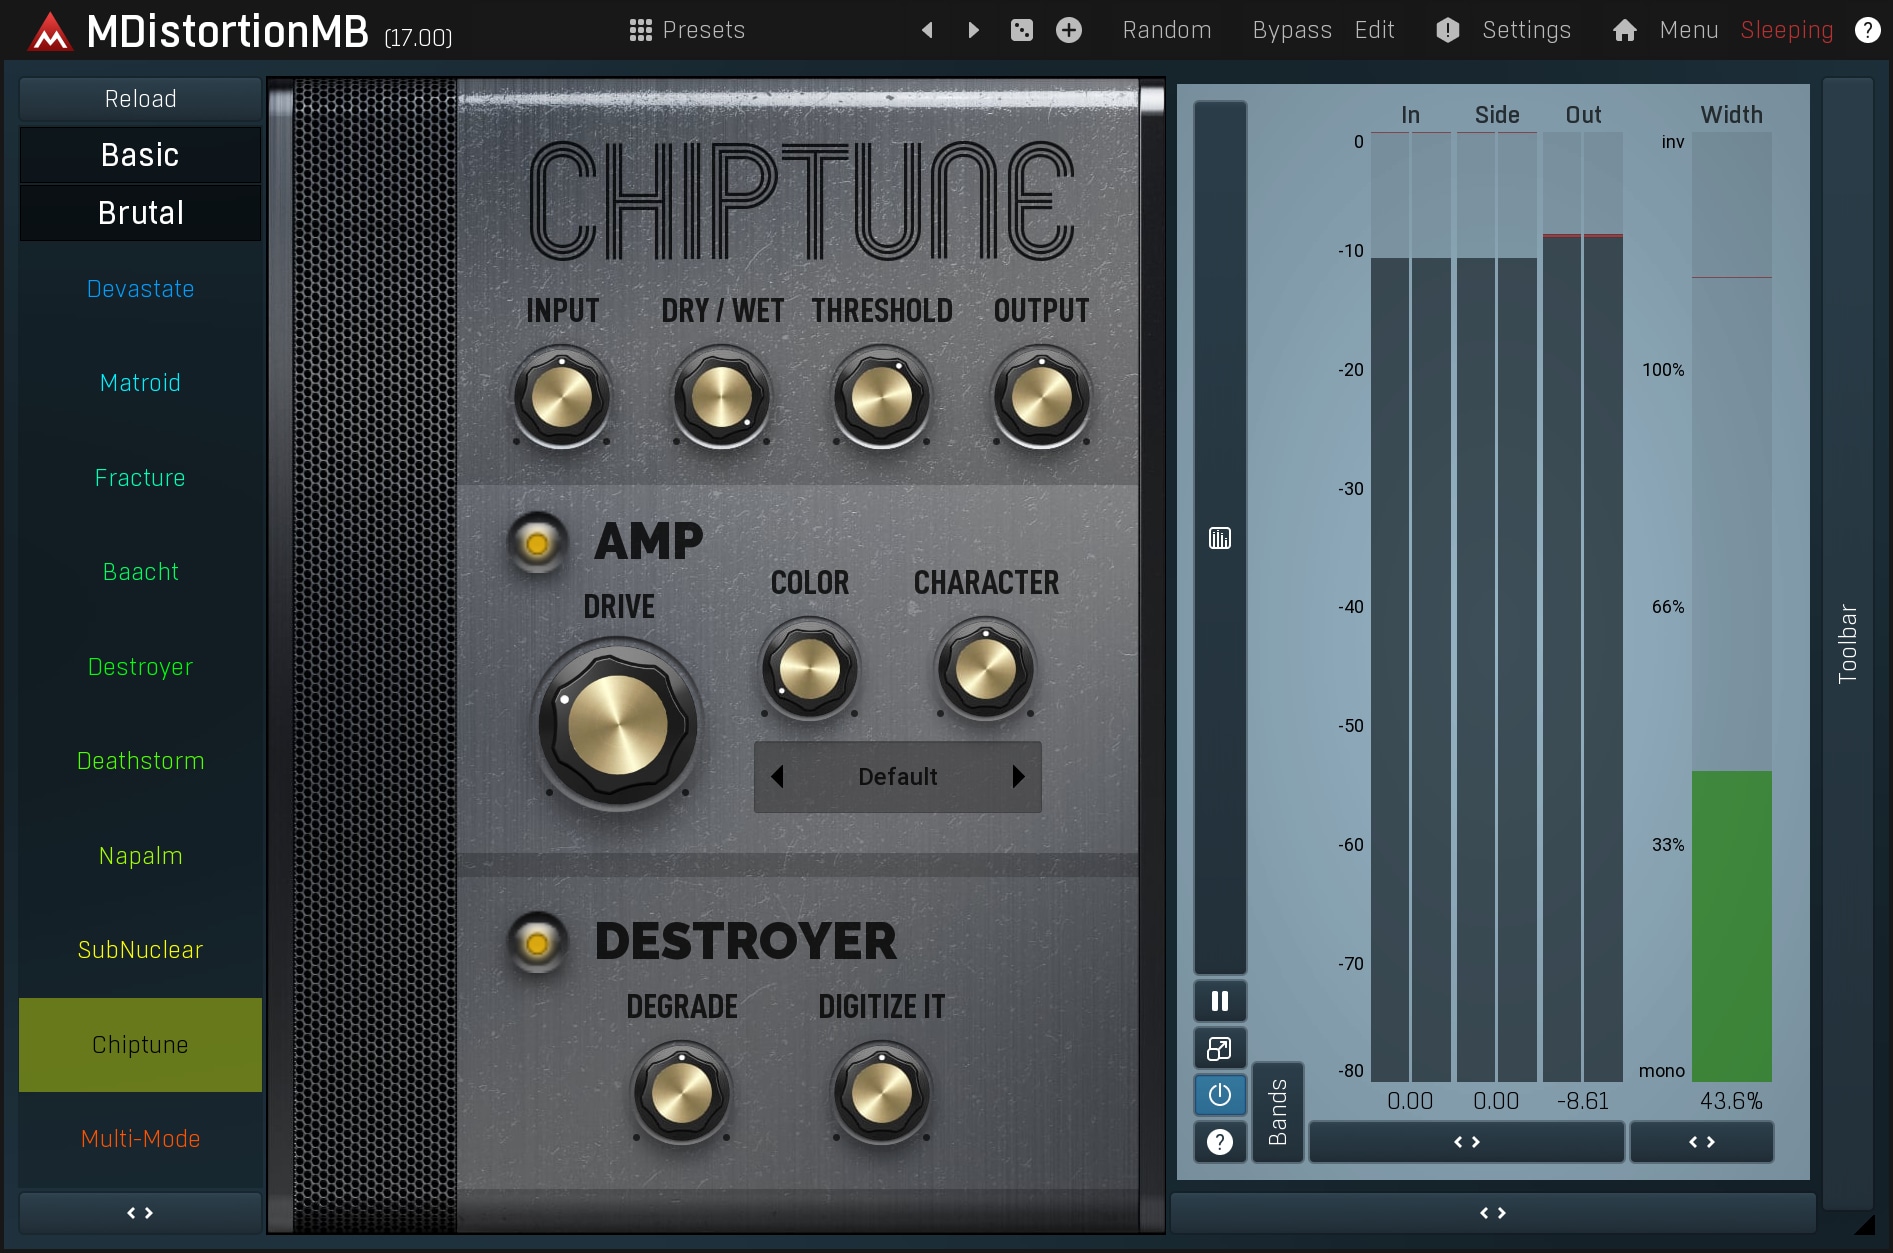Pause the meters display
This screenshot has height=1253, width=1893.
(1219, 1001)
